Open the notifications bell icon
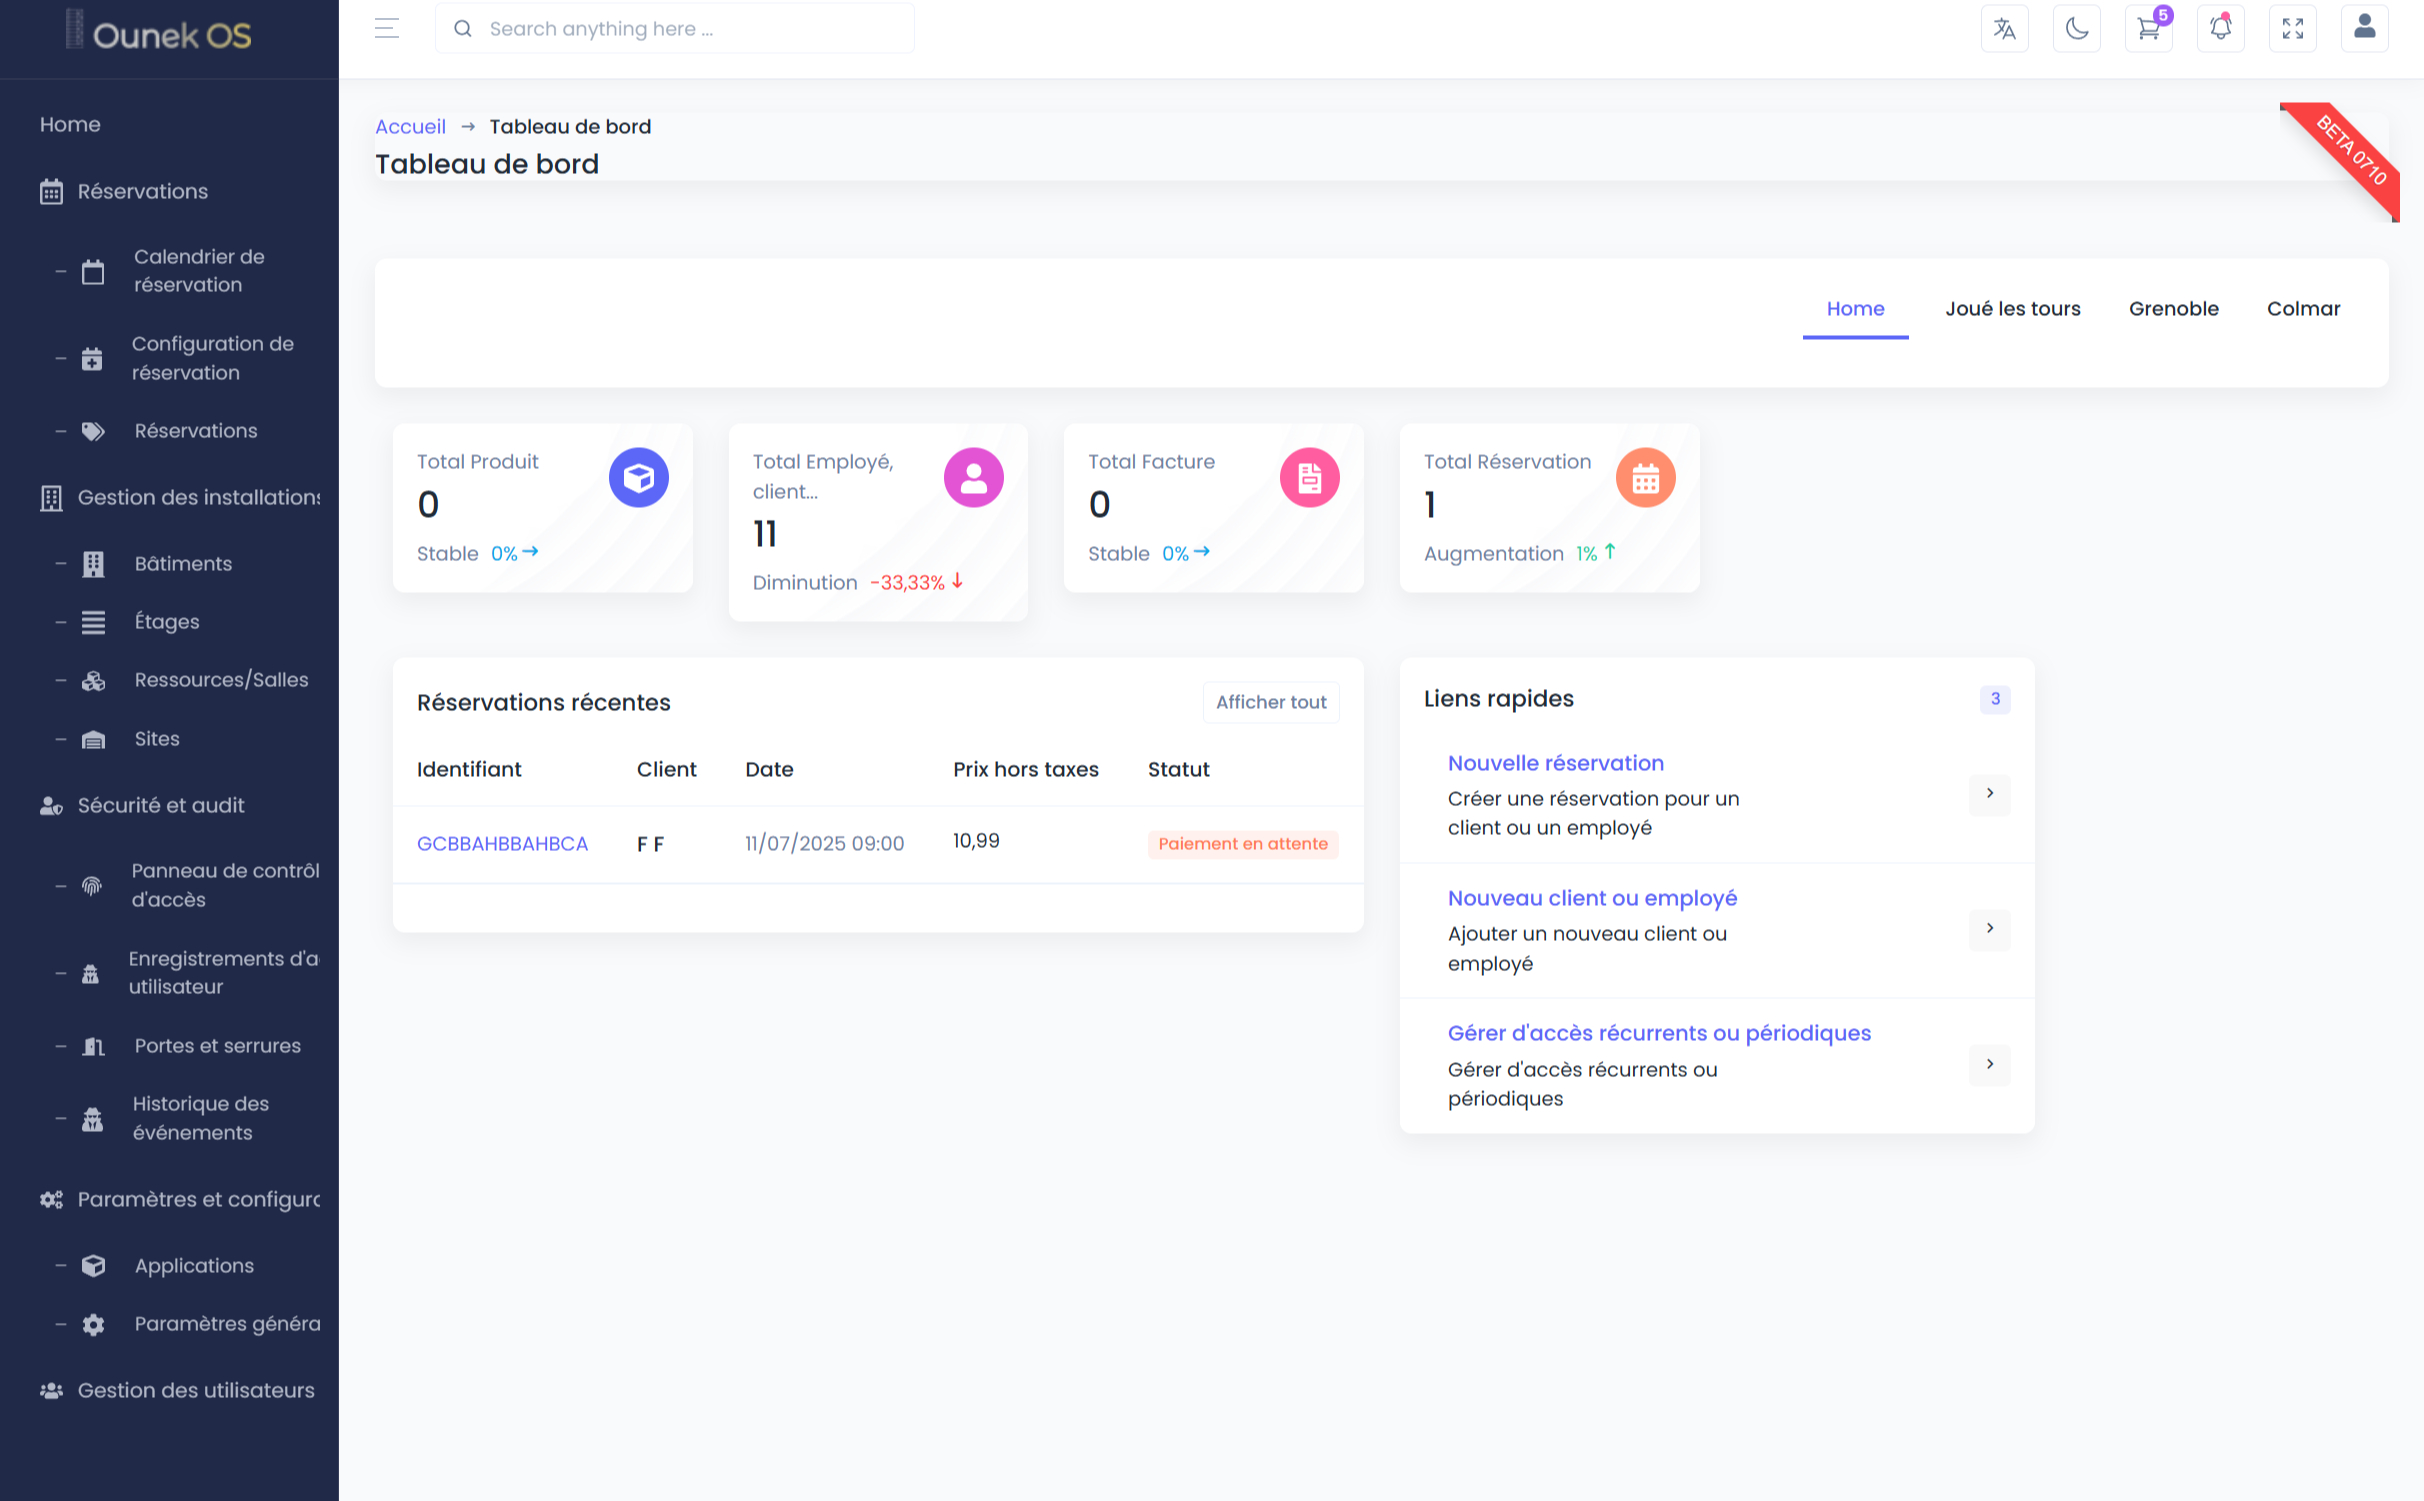 (2220, 29)
